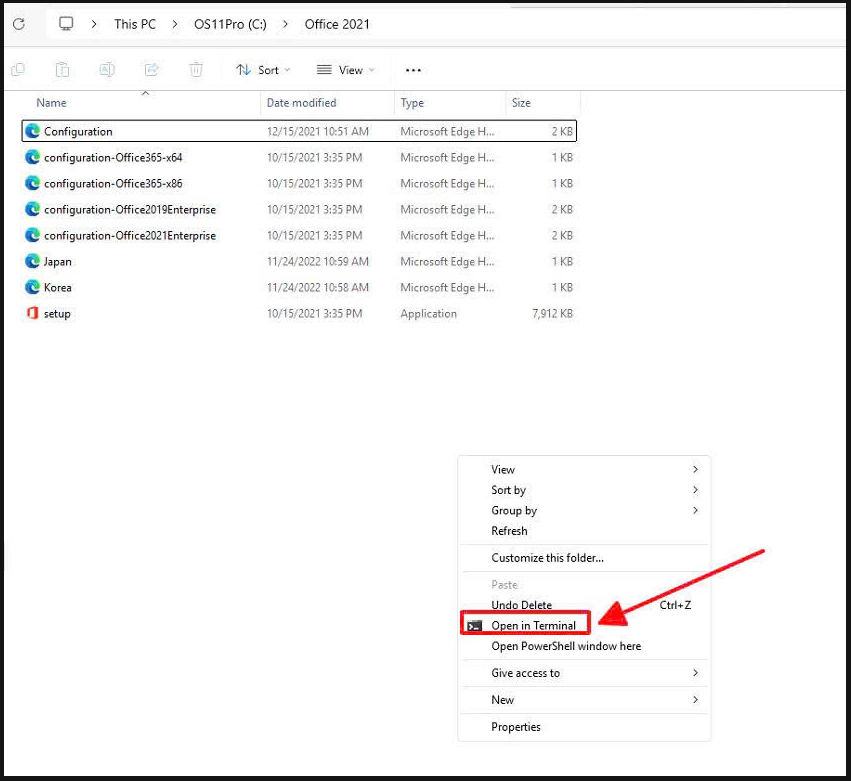Click the delete trash icon in toolbar
The image size is (851, 781).
tap(196, 70)
